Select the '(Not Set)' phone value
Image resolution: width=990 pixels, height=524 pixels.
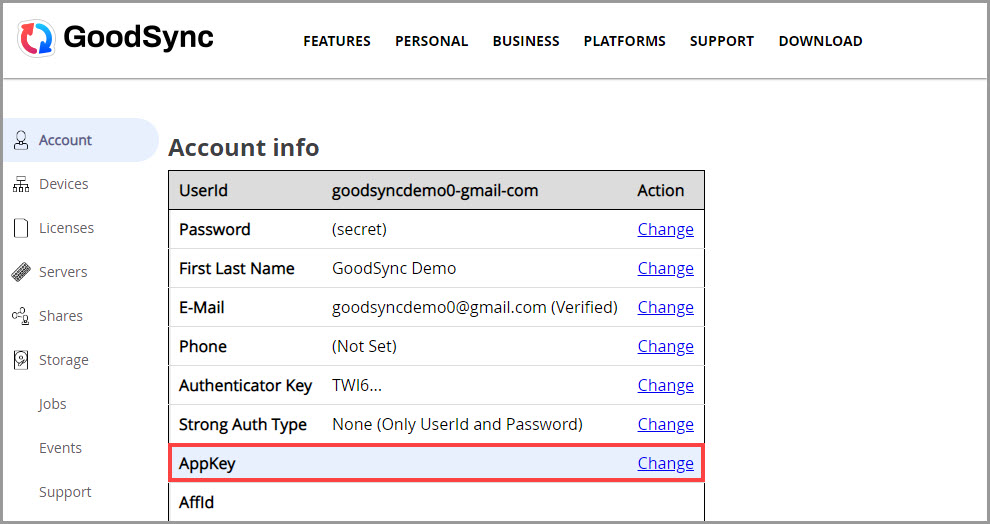(364, 347)
